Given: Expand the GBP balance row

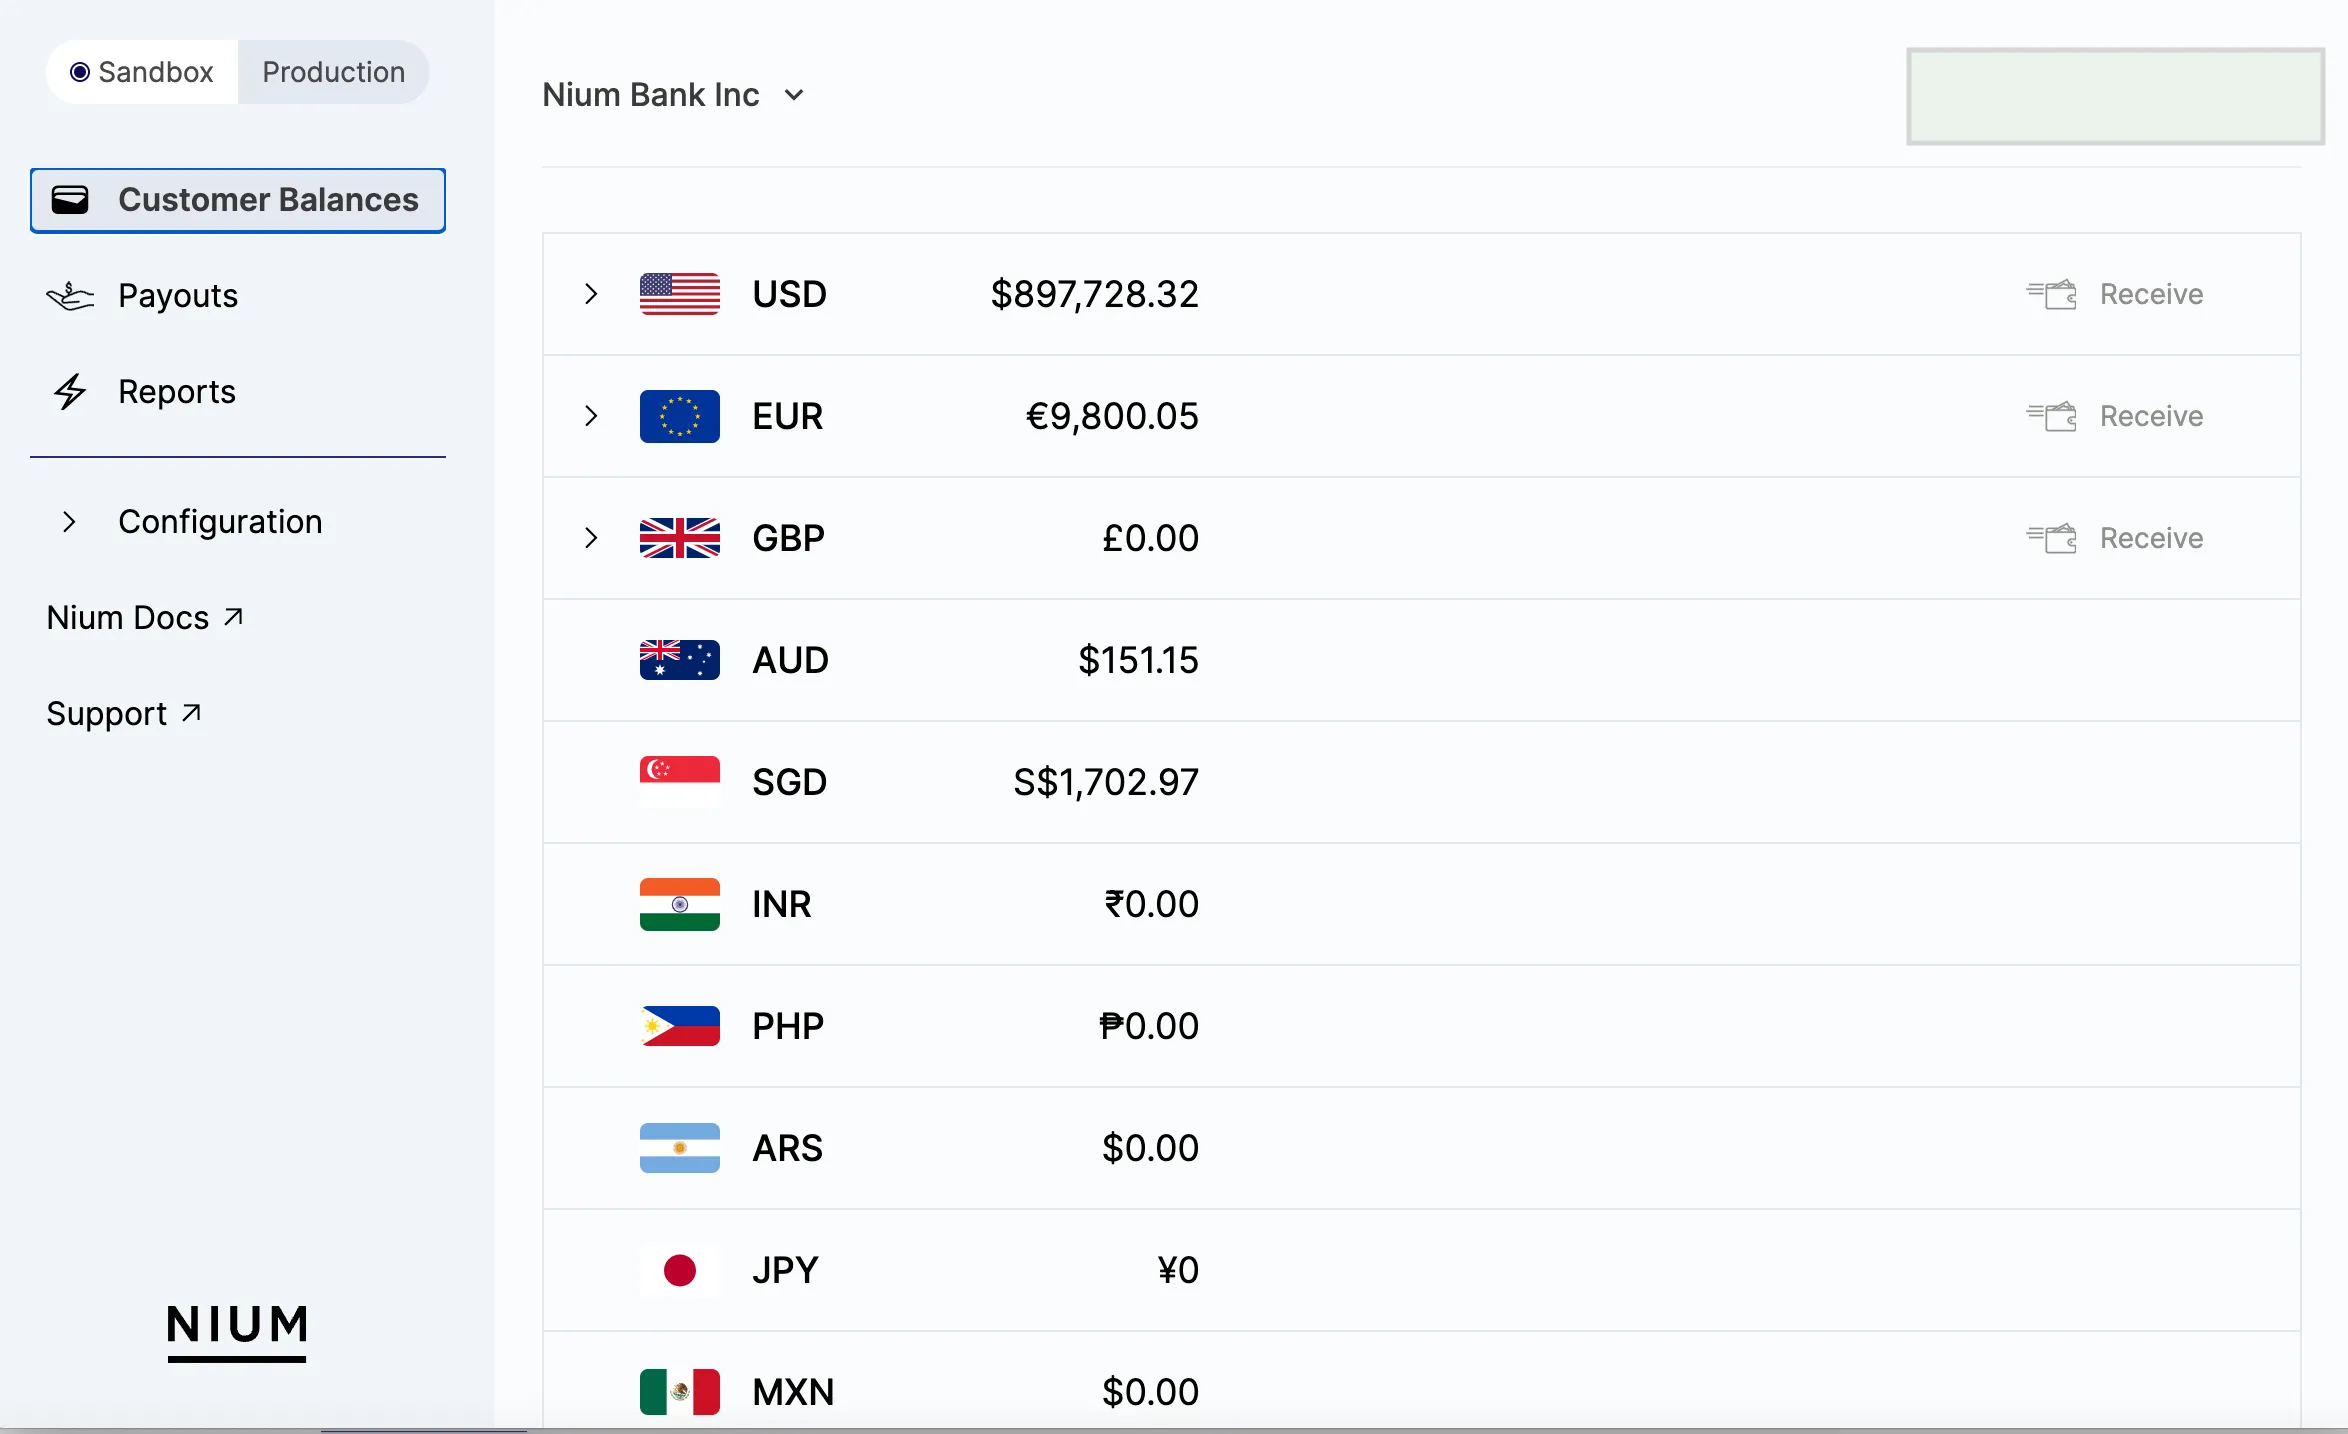Looking at the screenshot, I should point(591,538).
